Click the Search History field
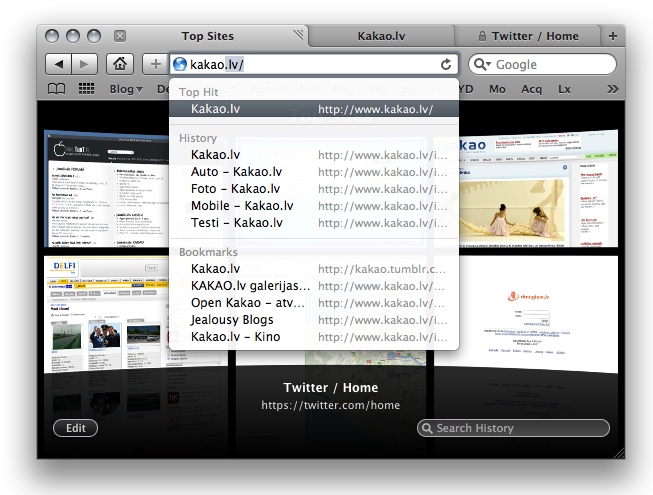Viewport: 653px width, 495px height. click(x=513, y=428)
